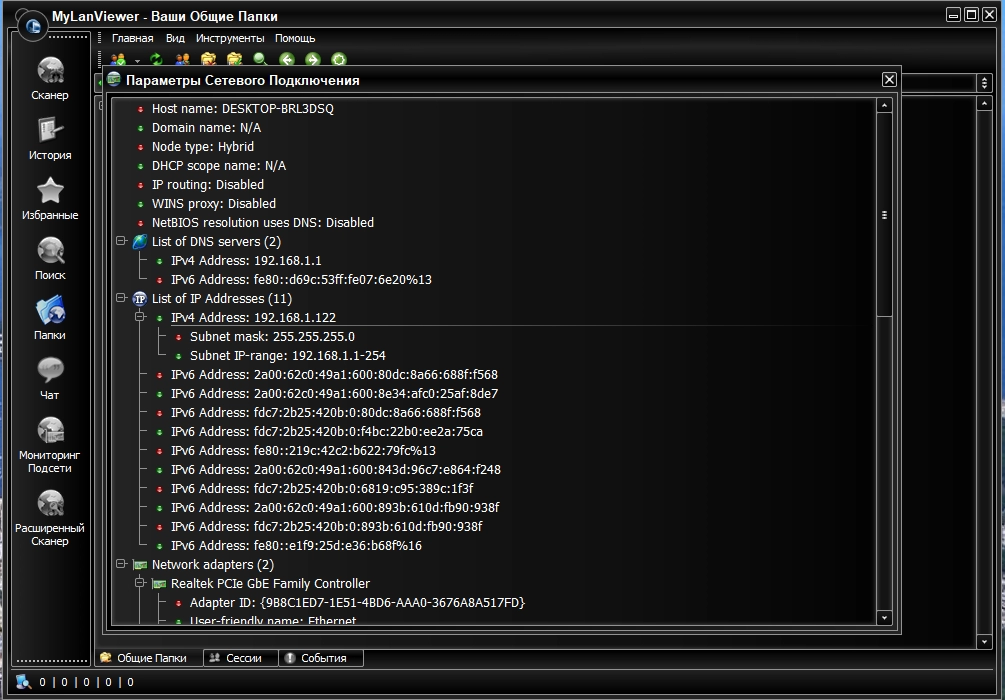The width and height of the screenshot is (1005, 700).
Task: Click the main window scrollbar up arrow
Action: [985, 103]
